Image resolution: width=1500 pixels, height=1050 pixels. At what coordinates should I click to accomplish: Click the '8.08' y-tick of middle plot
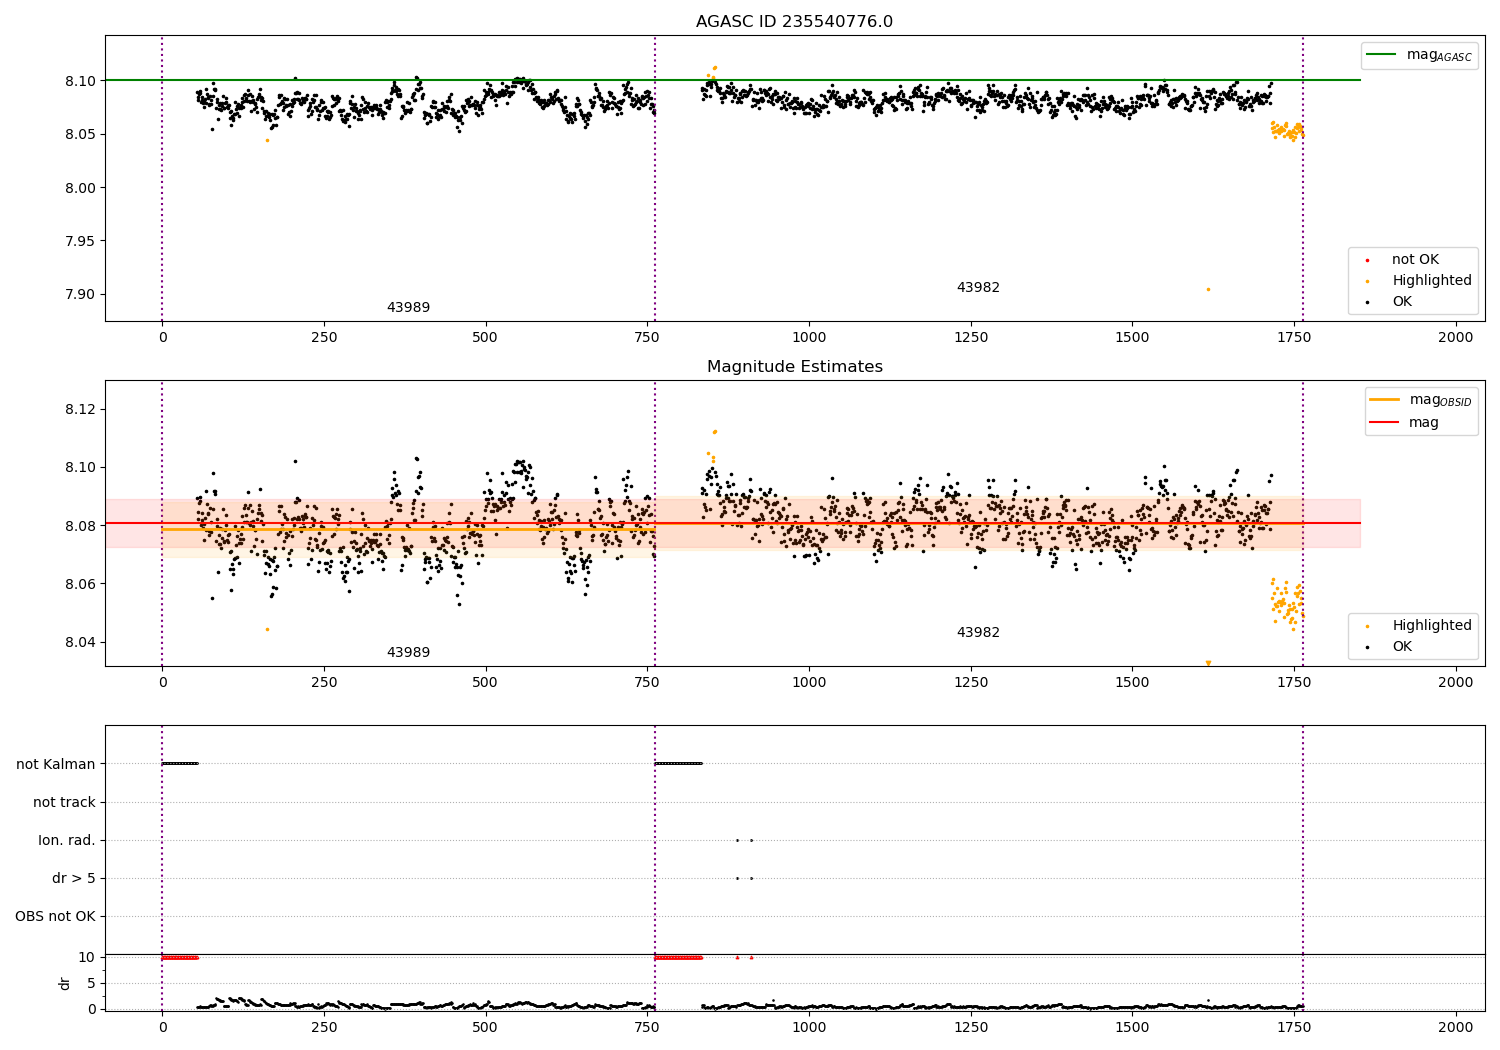(81, 526)
